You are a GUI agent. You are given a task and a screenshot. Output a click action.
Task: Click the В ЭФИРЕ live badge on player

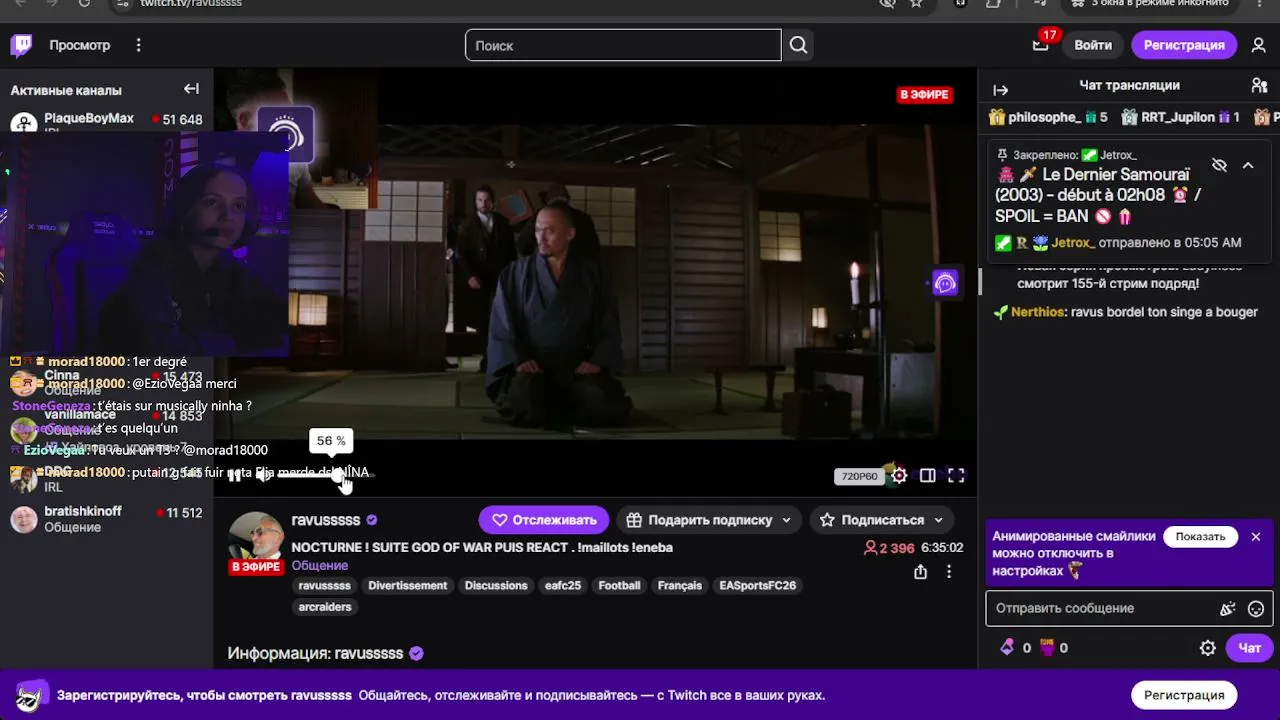(x=924, y=95)
